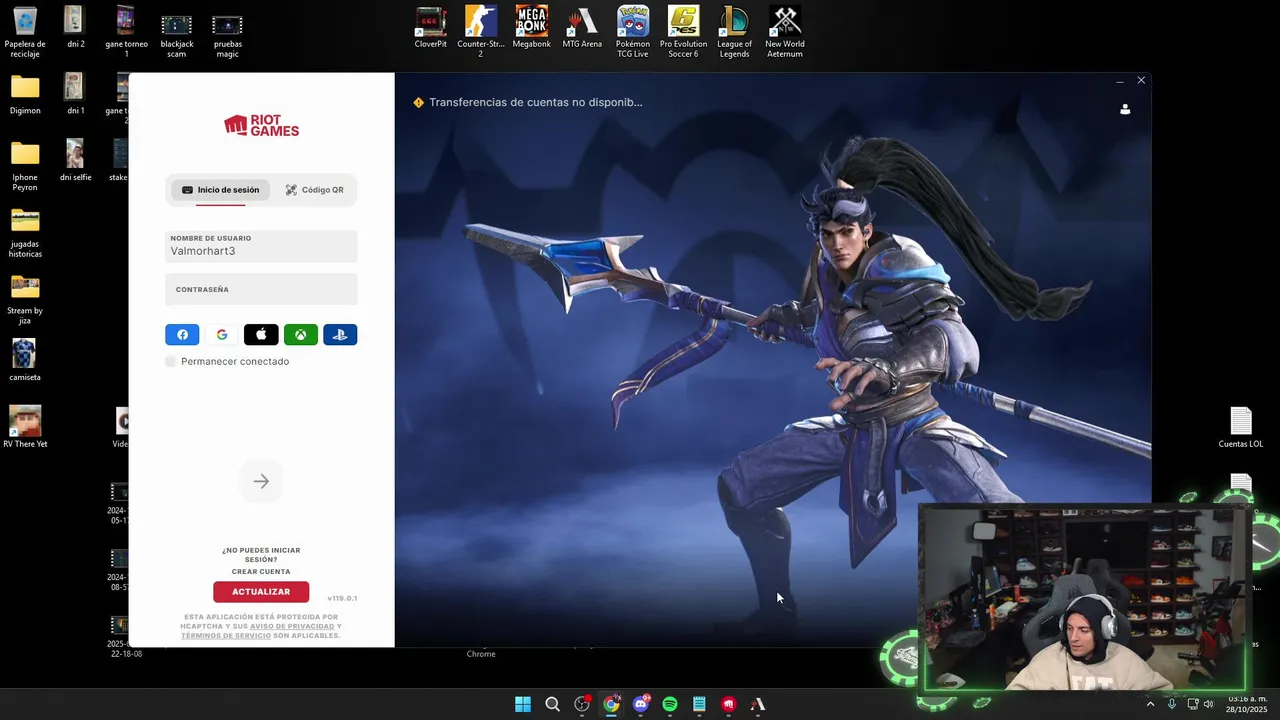1280x720 pixels.
Task: Select camiseta desktop file
Action: coord(25,361)
